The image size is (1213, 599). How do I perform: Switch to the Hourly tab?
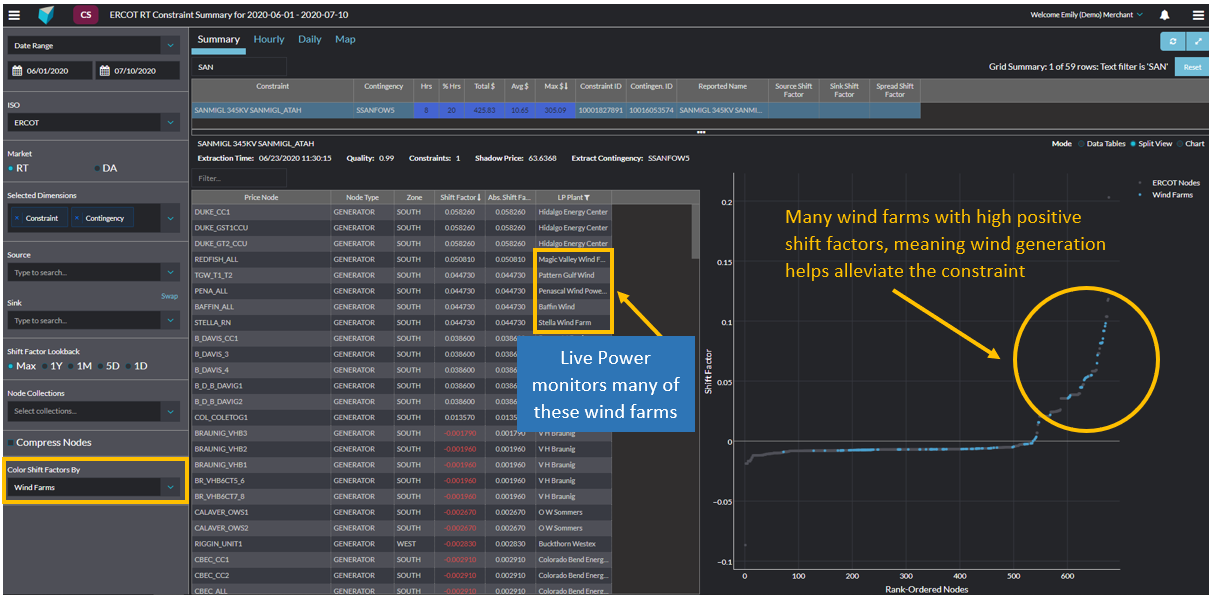[268, 39]
